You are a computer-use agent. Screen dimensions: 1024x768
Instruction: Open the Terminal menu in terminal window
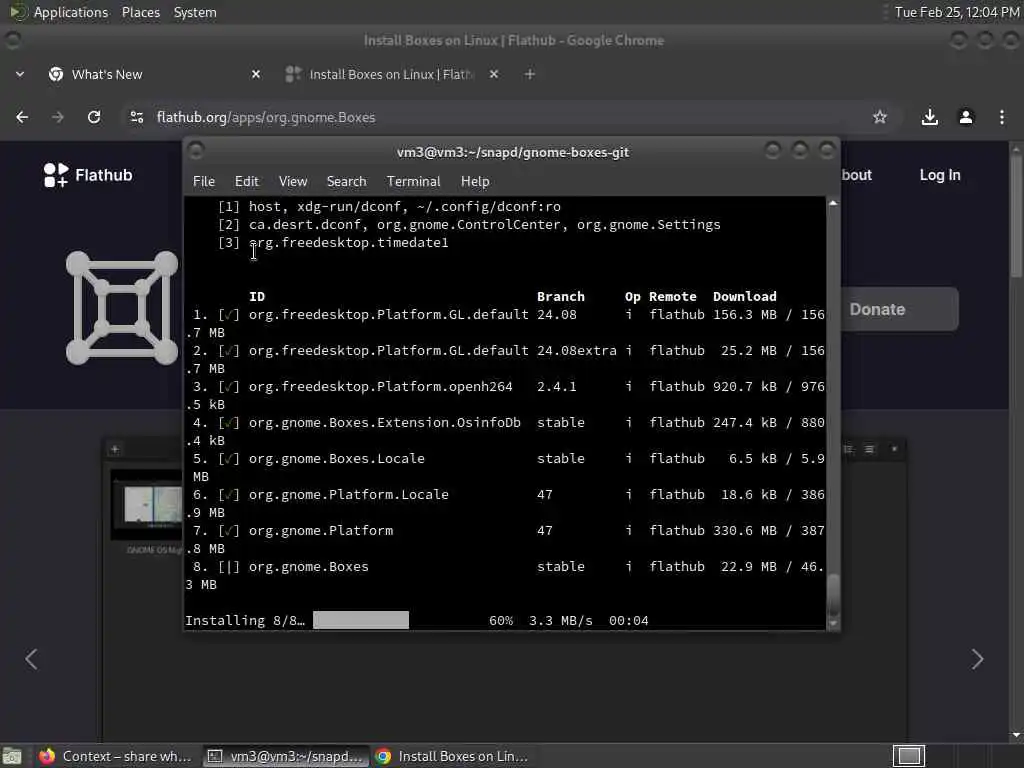pos(413,182)
